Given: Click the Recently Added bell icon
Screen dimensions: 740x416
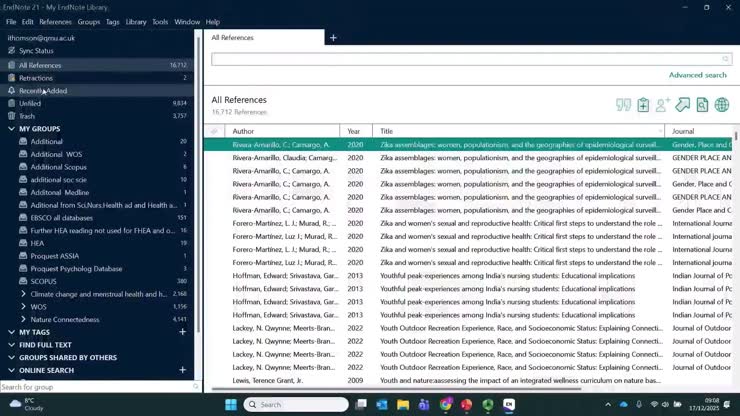Looking at the screenshot, I should (11, 91).
